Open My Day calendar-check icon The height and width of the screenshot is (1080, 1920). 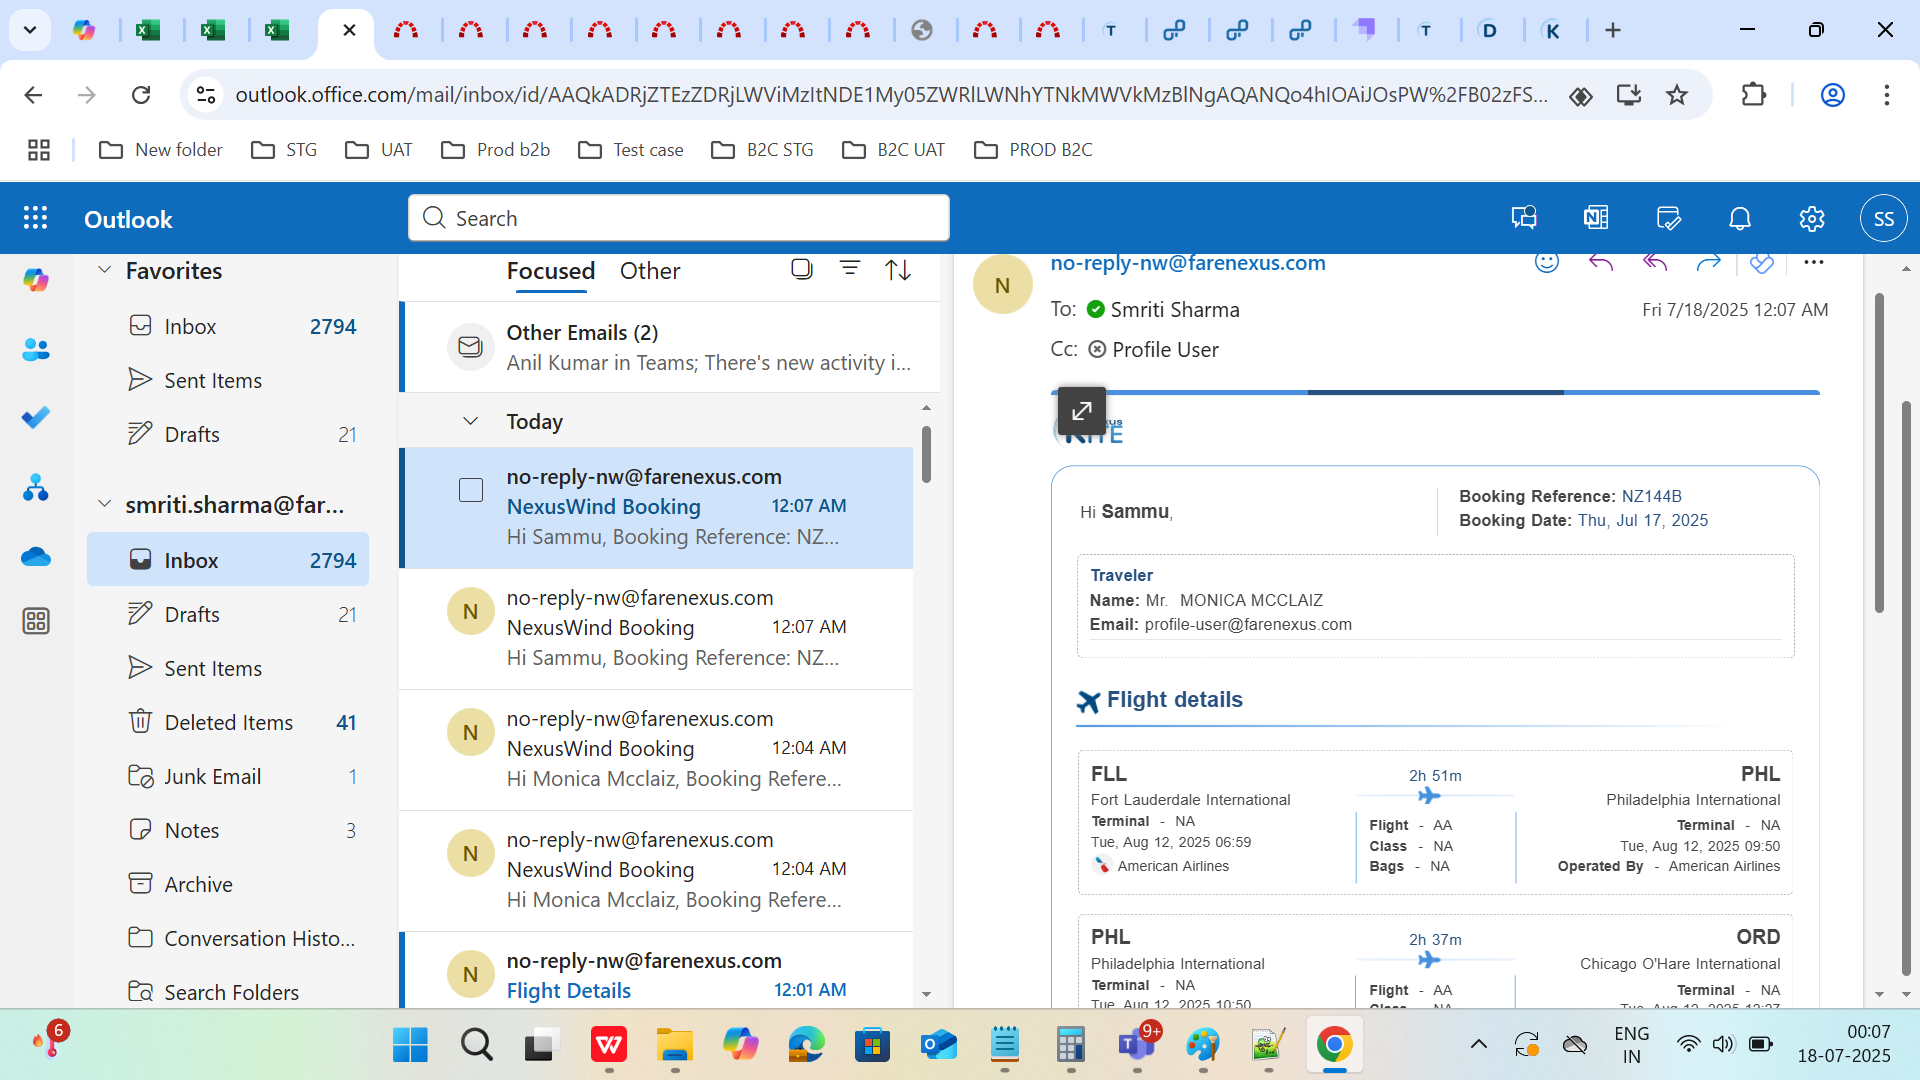1668,218
